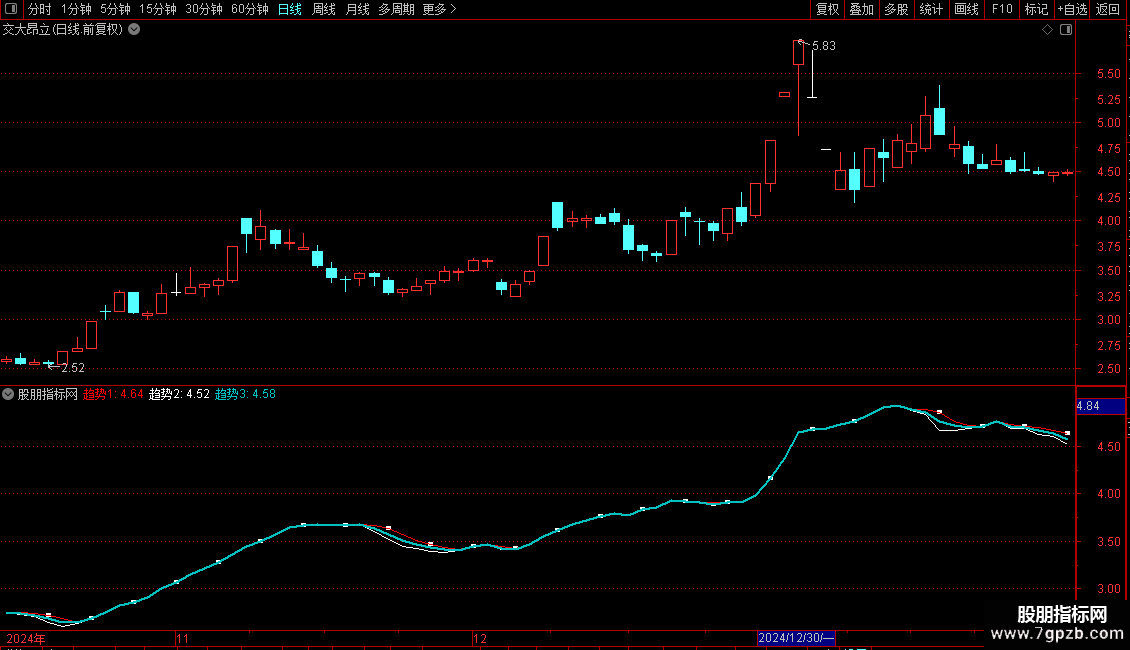Select the 30分钟 period
This screenshot has height=650, width=1130.
coord(204,9)
